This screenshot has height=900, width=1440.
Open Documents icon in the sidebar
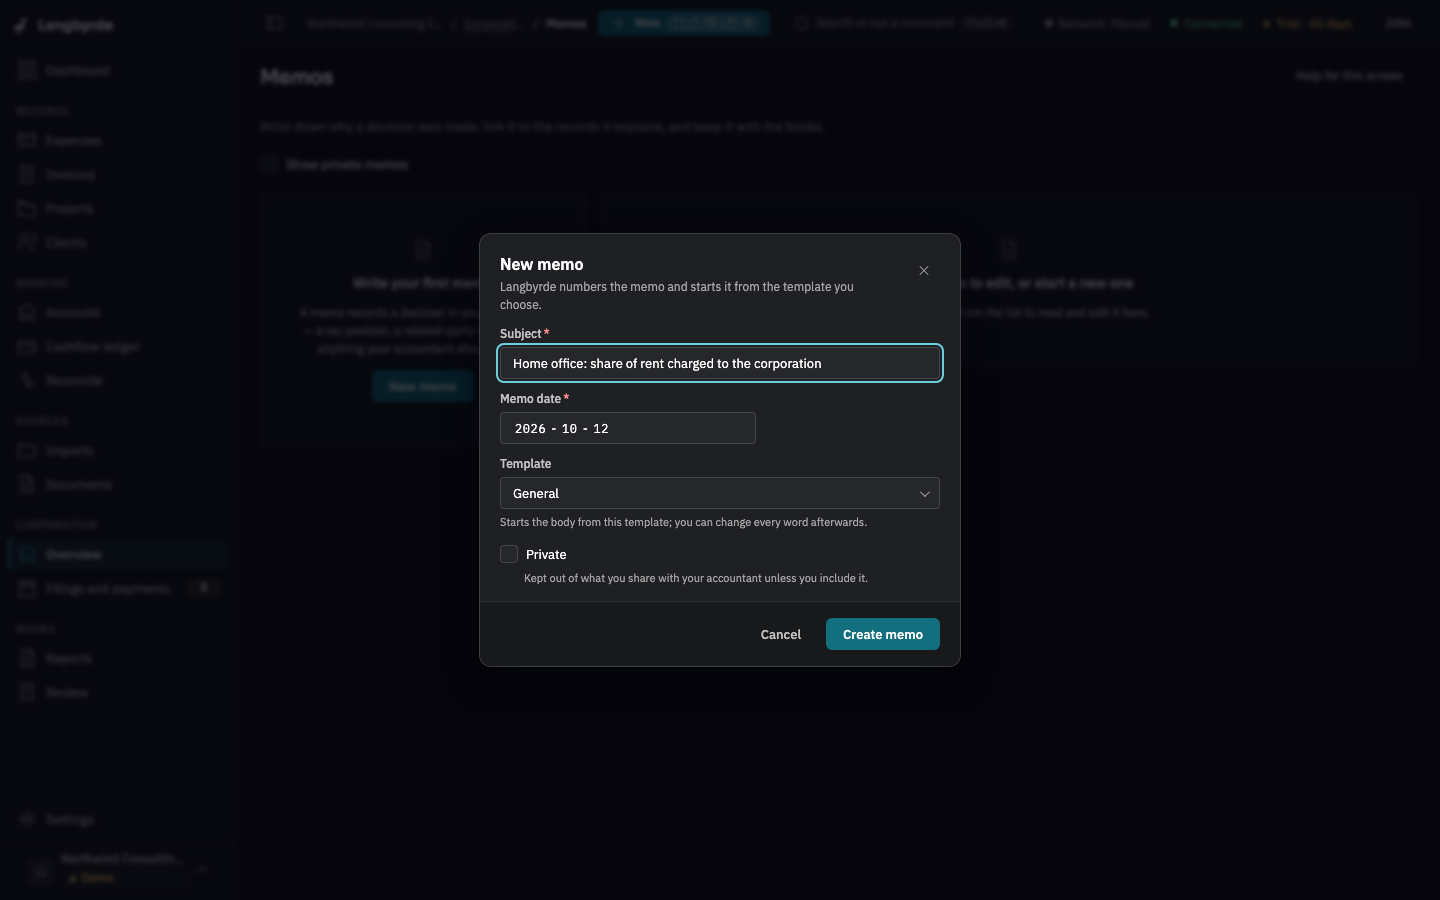coord(28,484)
